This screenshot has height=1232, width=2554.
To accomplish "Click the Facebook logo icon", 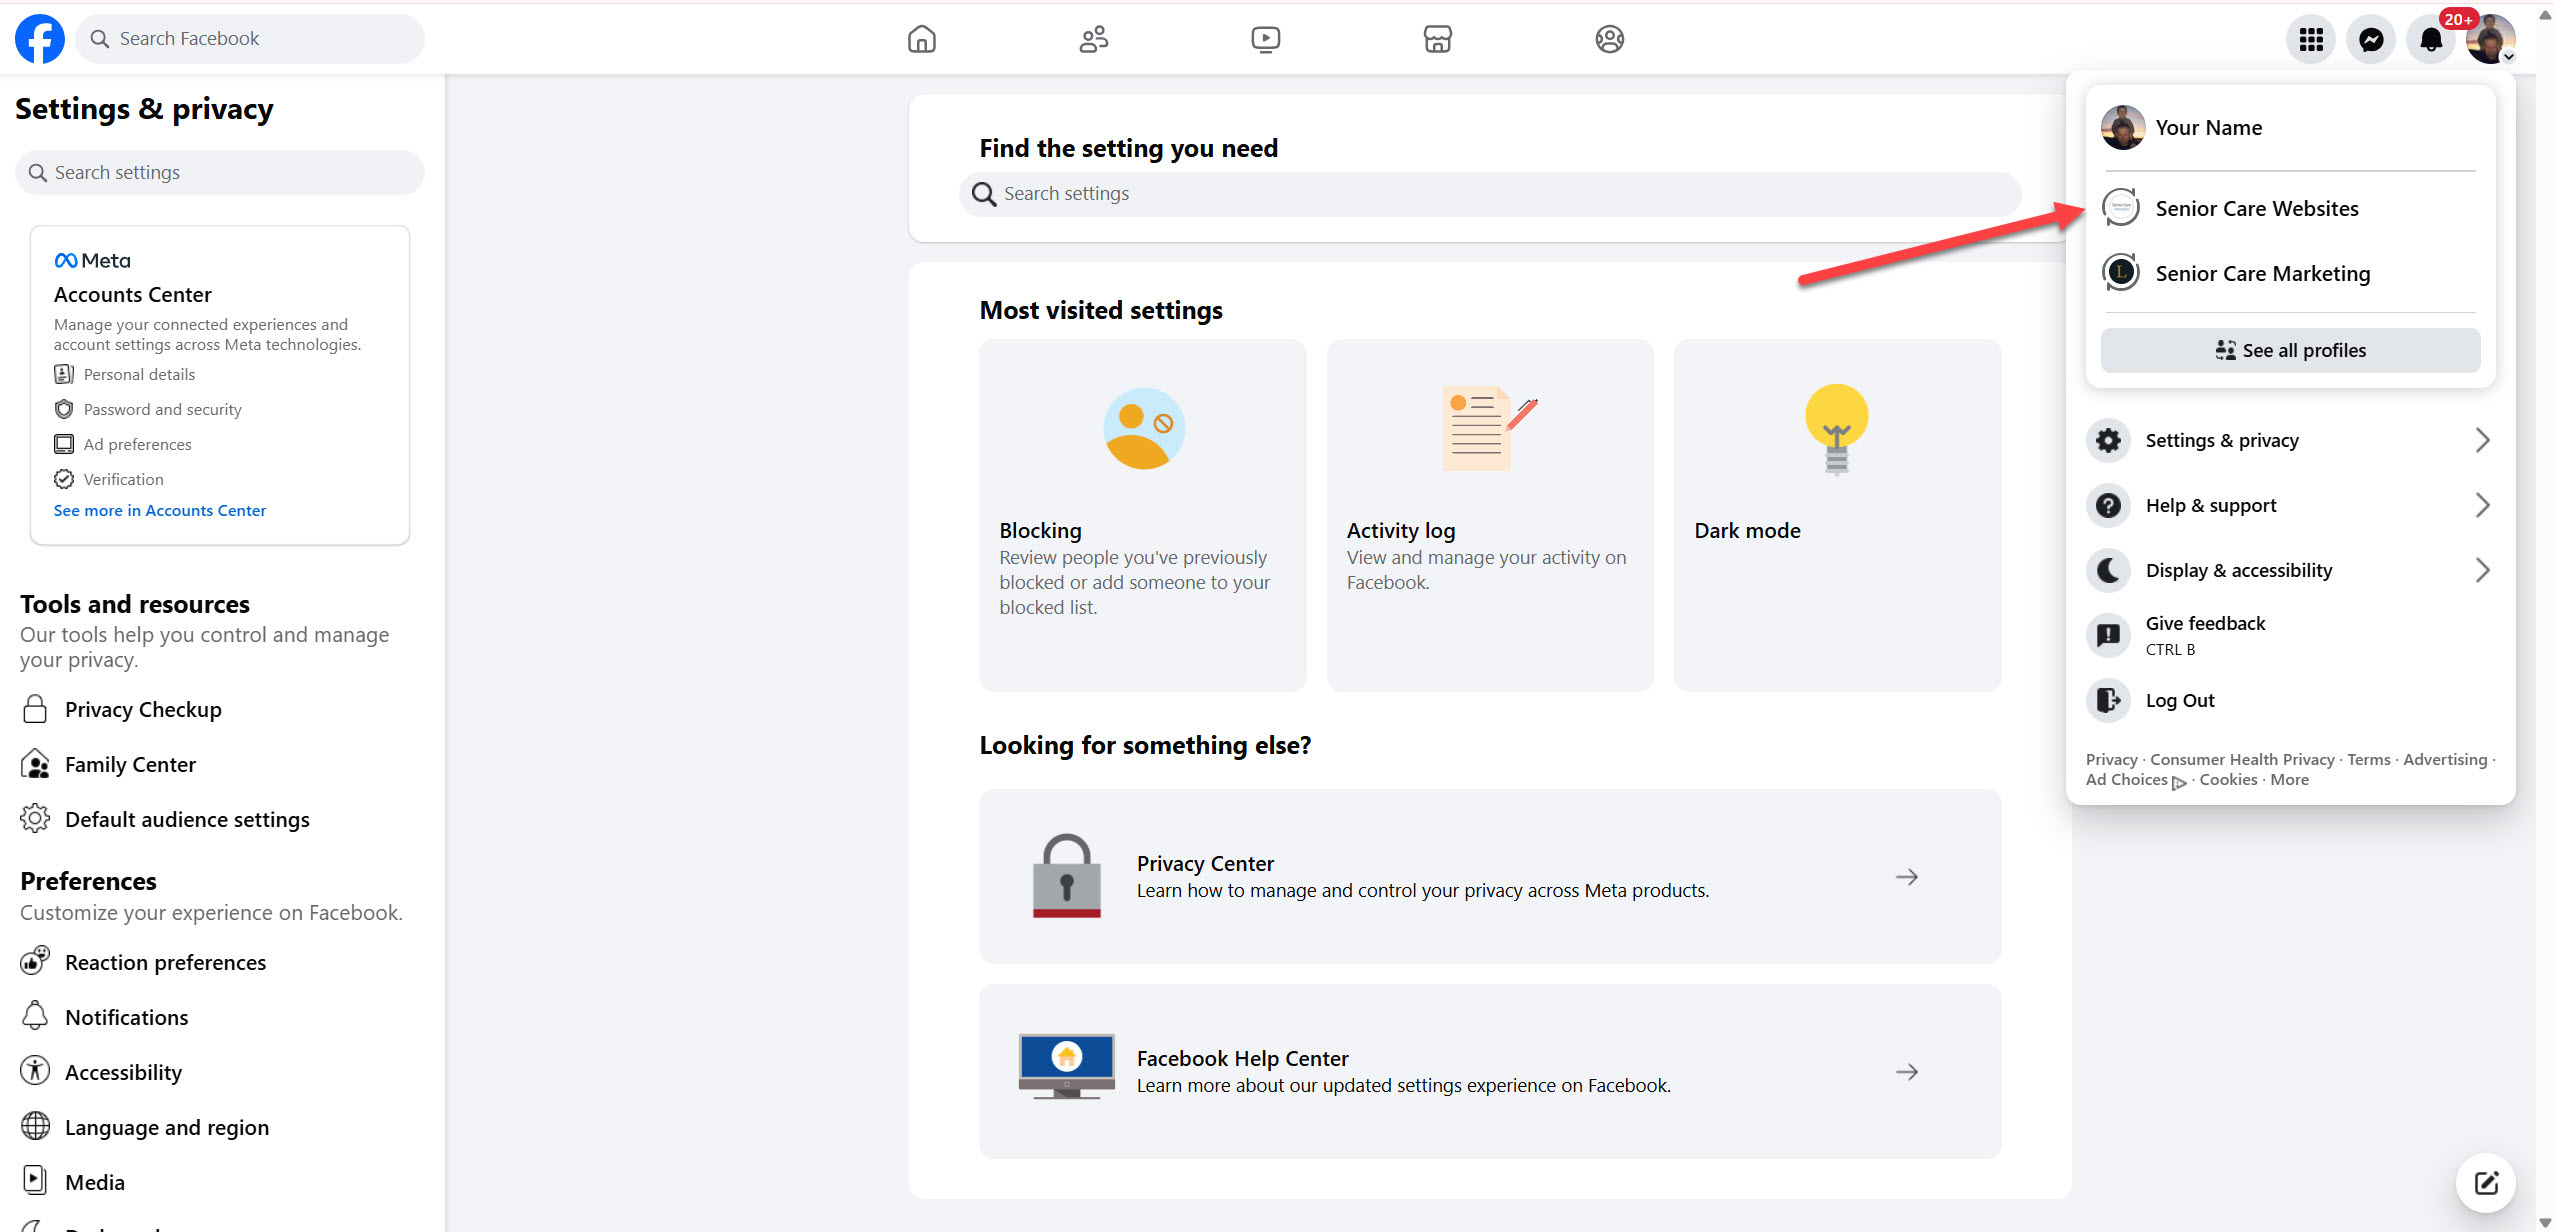I will pos(40,39).
